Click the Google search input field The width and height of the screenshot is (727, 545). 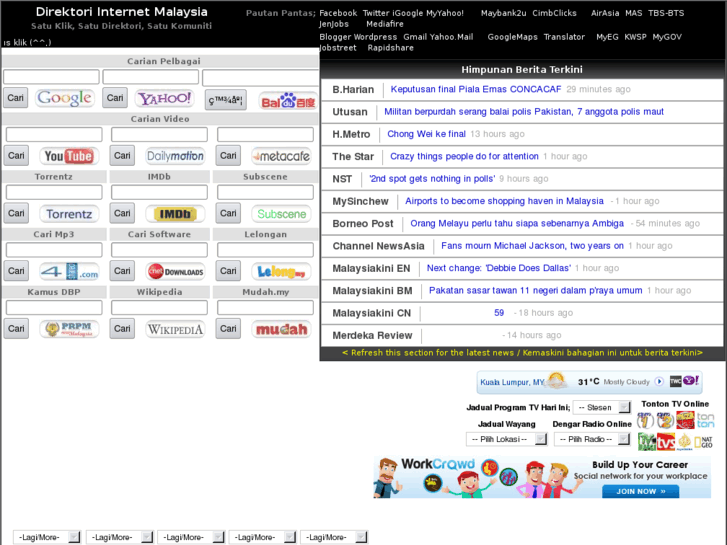pyautogui.click(x=51, y=77)
